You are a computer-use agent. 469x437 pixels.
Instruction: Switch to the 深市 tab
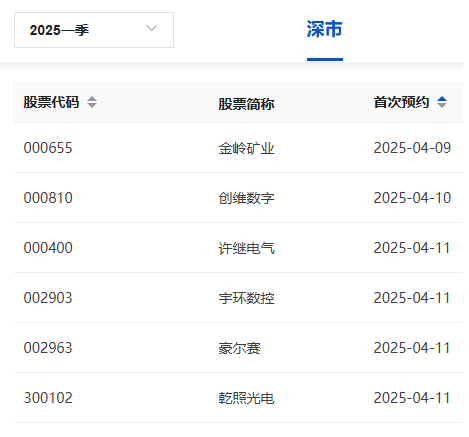point(325,29)
